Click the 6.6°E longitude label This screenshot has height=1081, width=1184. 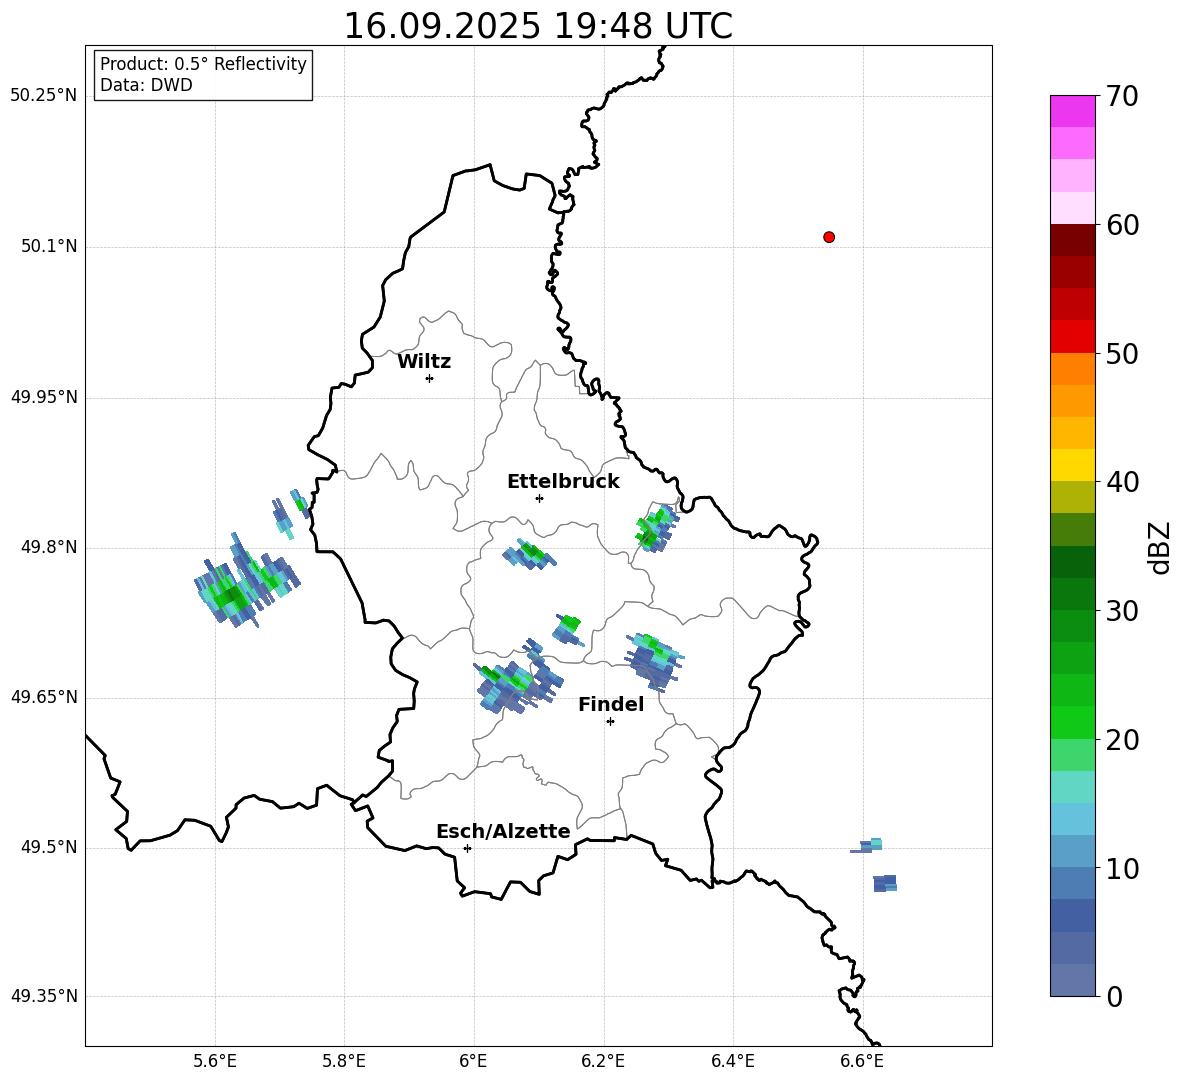click(x=862, y=1061)
